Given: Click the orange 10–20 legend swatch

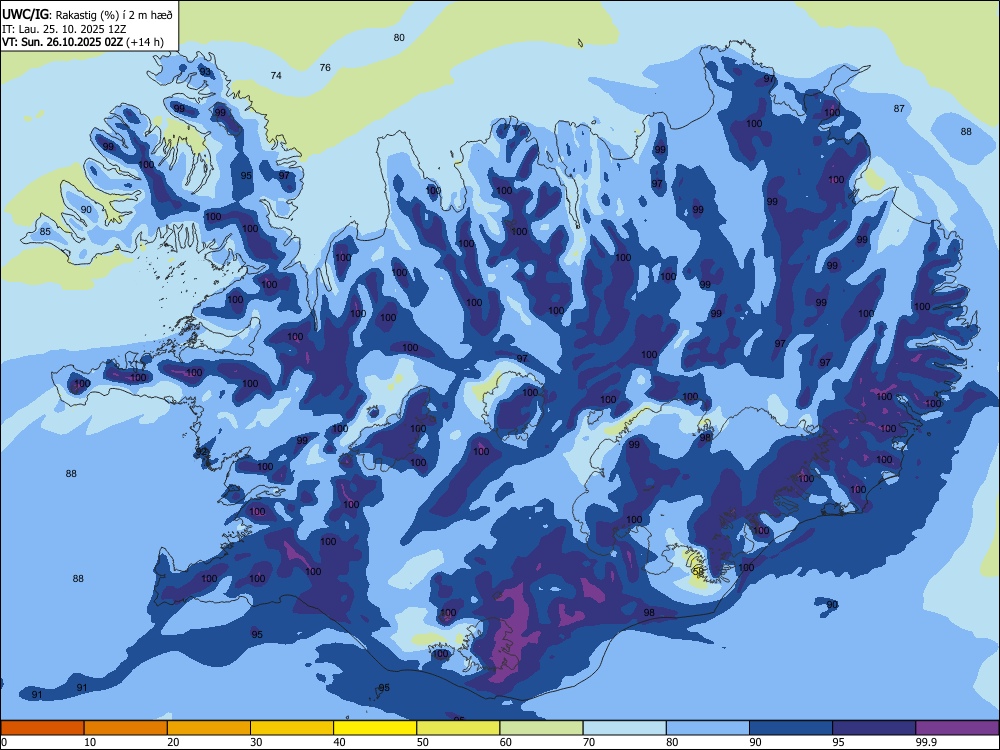Looking at the screenshot, I should tap(126, 728).
